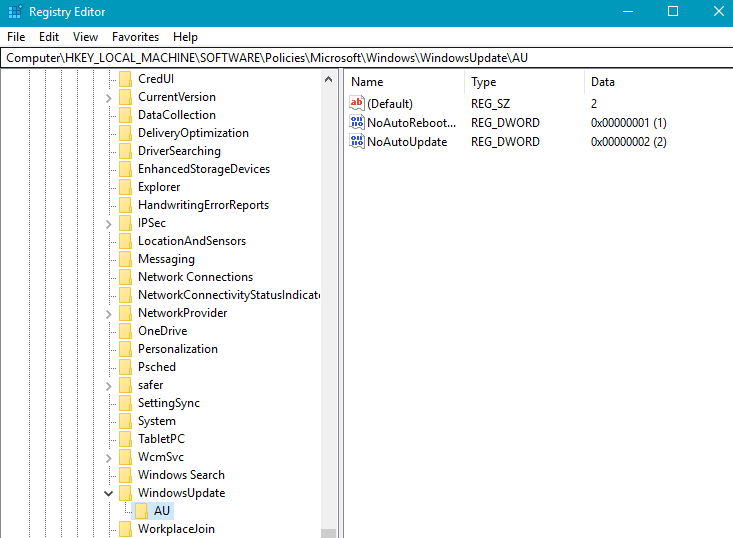Screen dimensions: 733x538
Task: Click the (Default) string value icon
Action: [357, 103]
